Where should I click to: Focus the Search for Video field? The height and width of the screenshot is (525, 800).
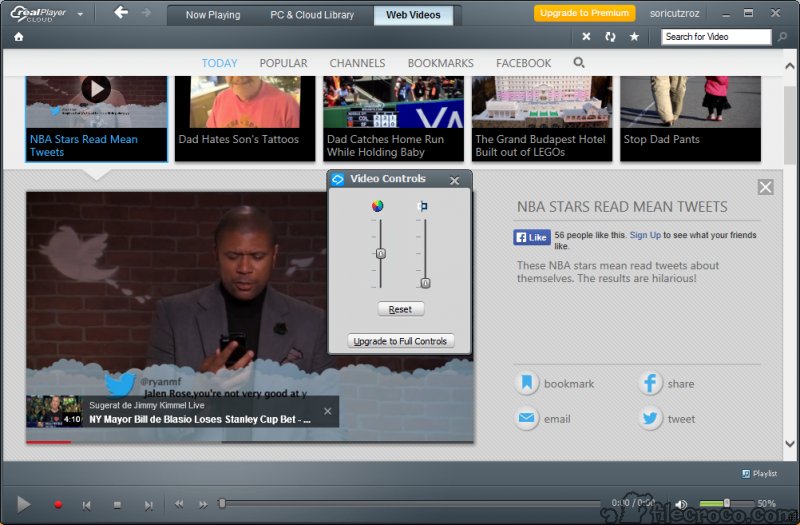[716, 37]
